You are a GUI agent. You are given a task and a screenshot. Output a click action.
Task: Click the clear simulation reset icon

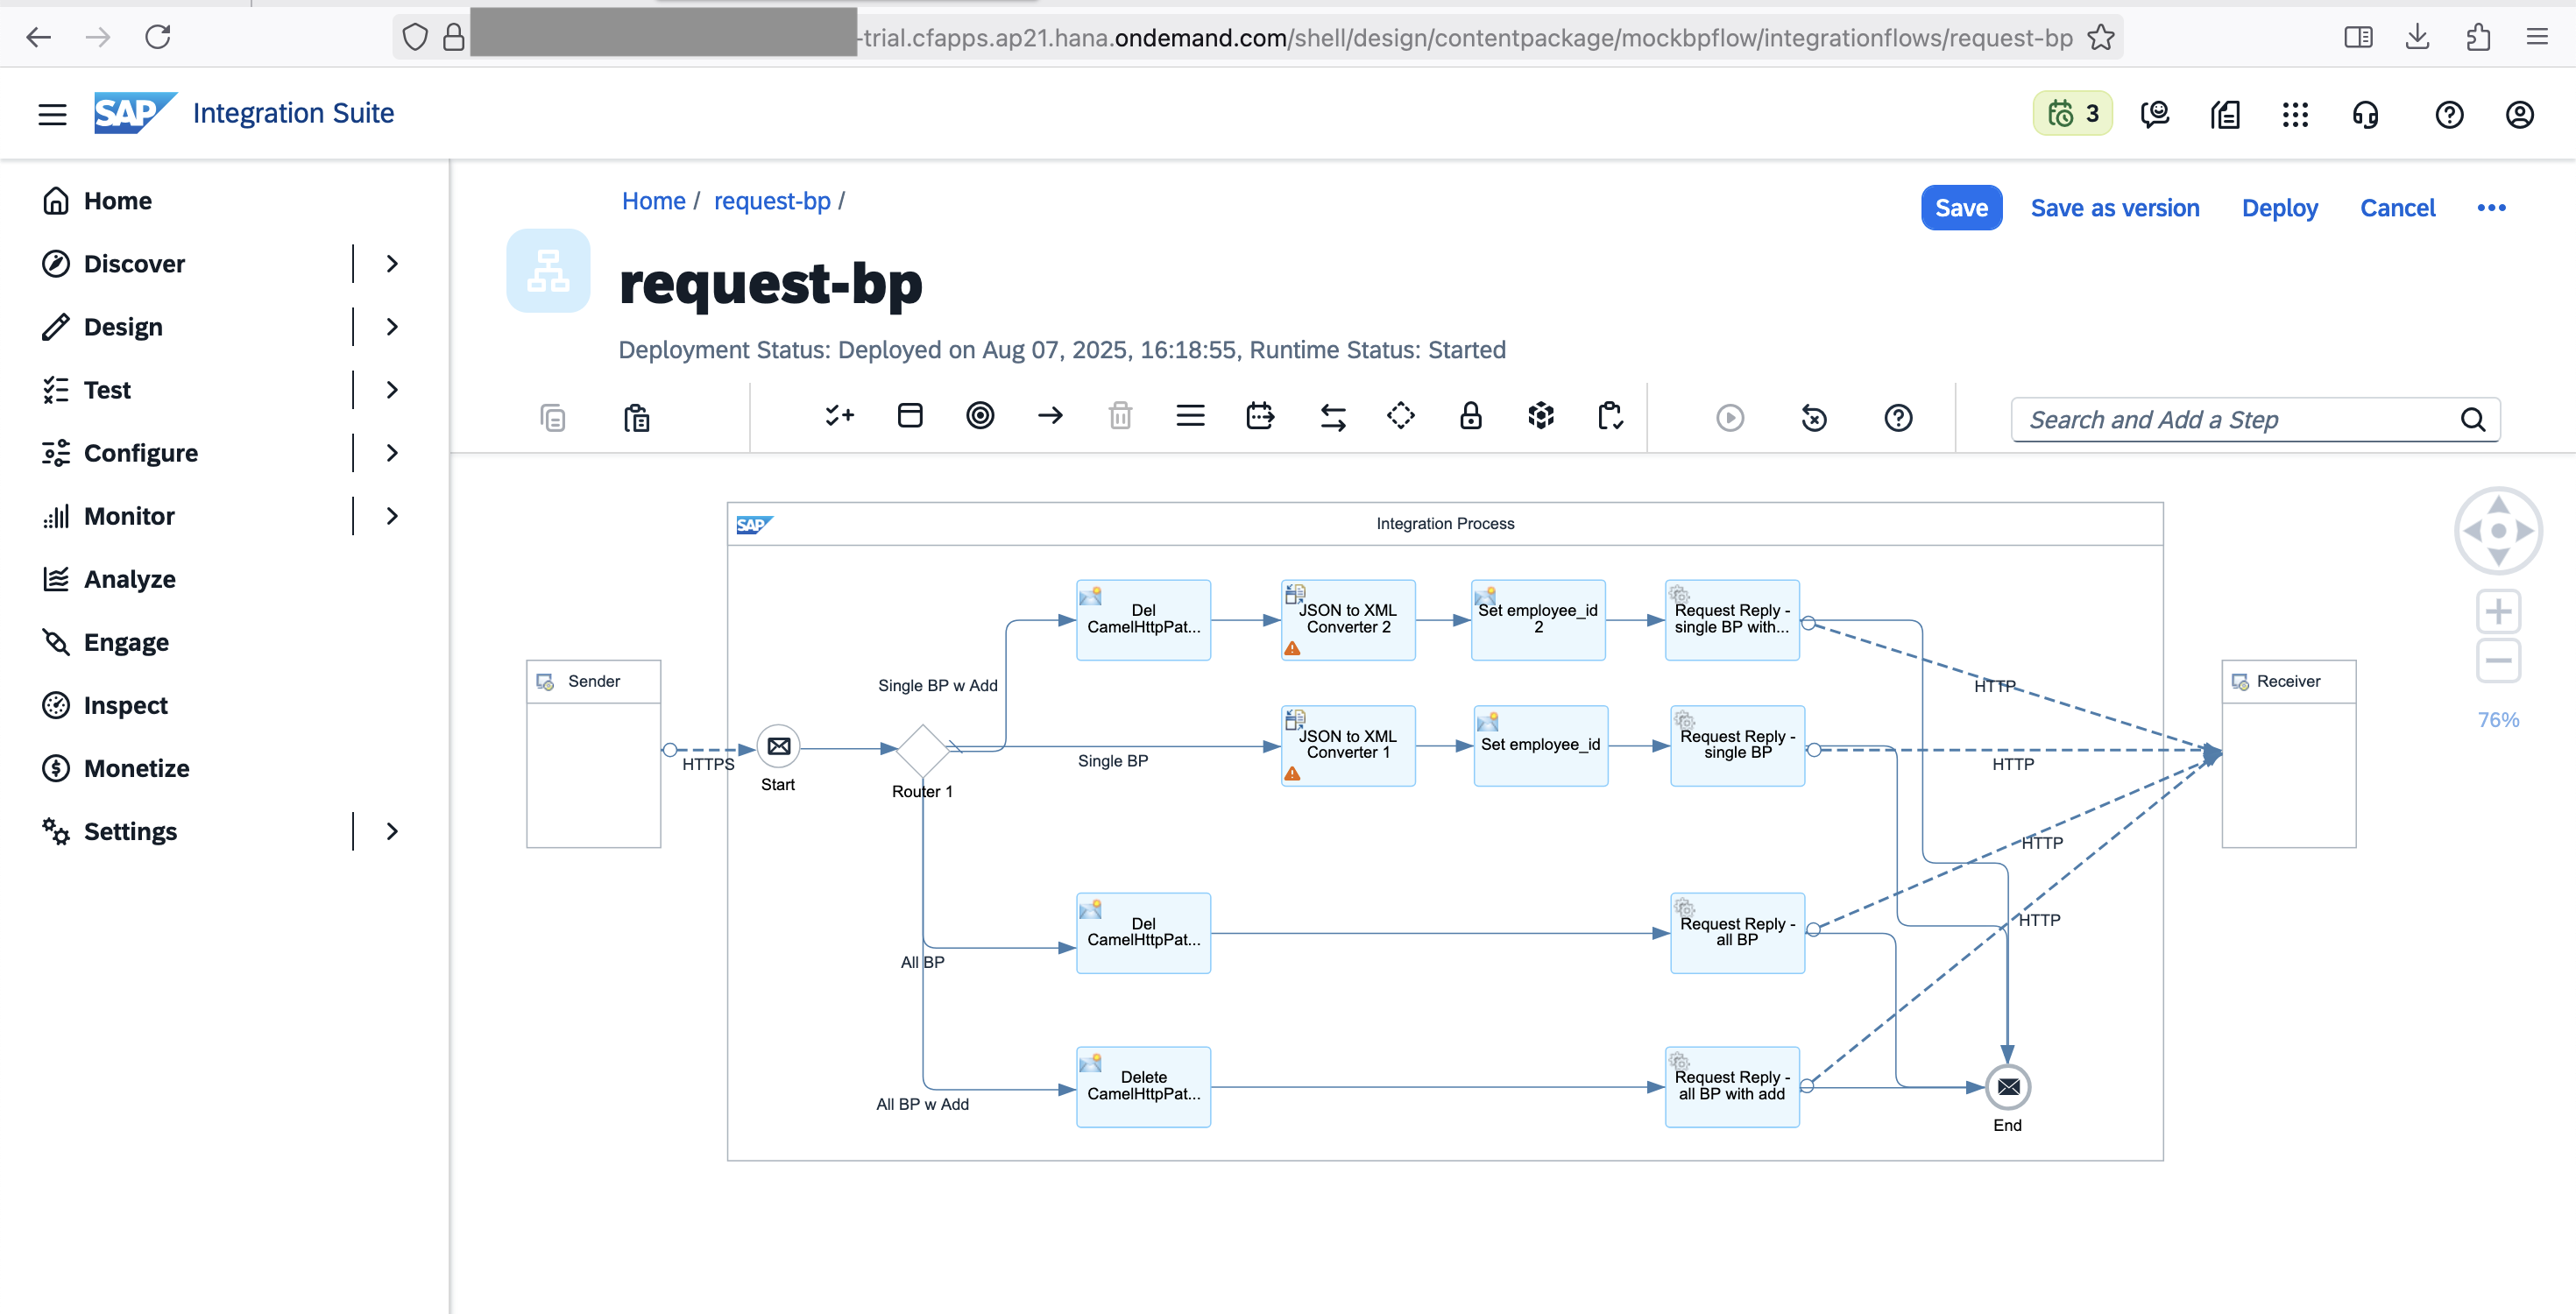pyautogui.click(x=1814, y=417)
